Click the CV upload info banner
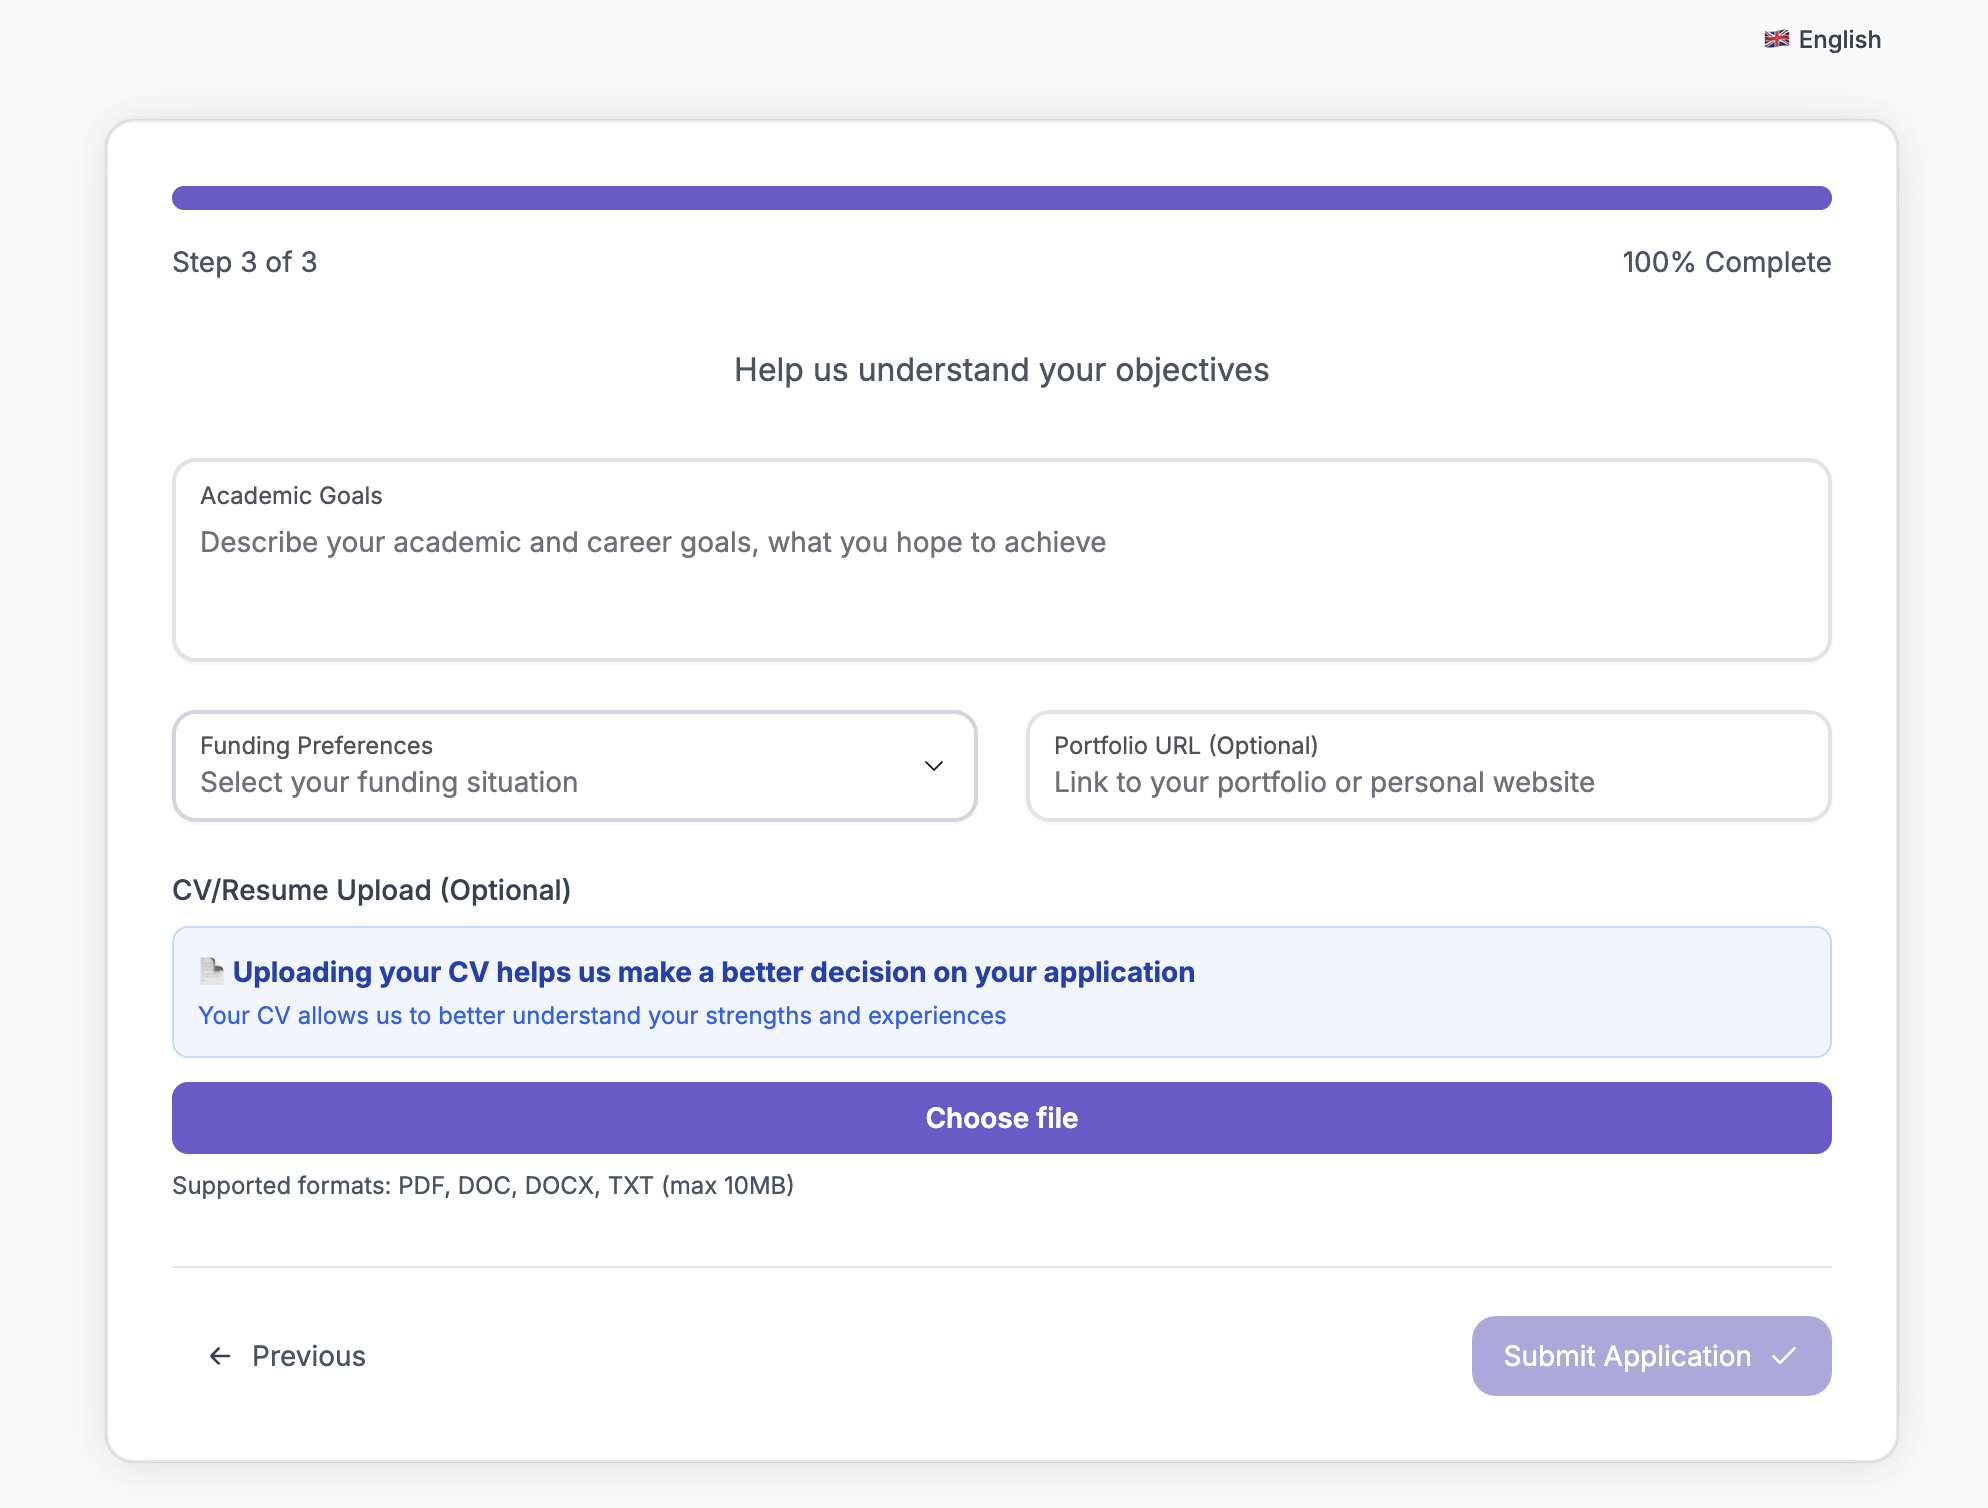This screenshot has width=1988, height=1508. coord(1001,991)
